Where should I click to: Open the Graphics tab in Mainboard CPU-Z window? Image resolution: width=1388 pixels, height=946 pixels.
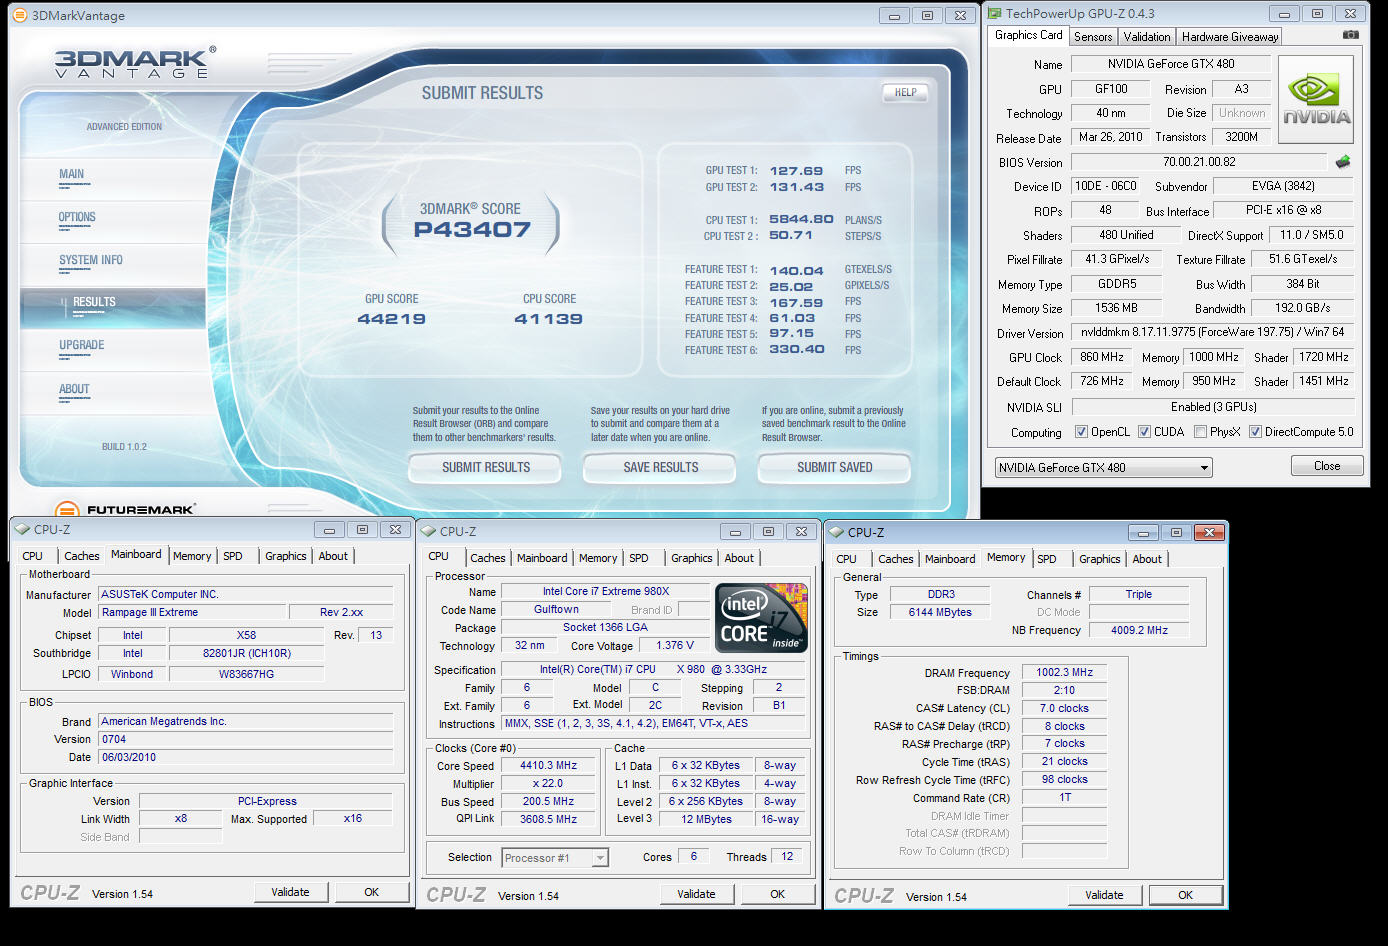pos(286,556)
